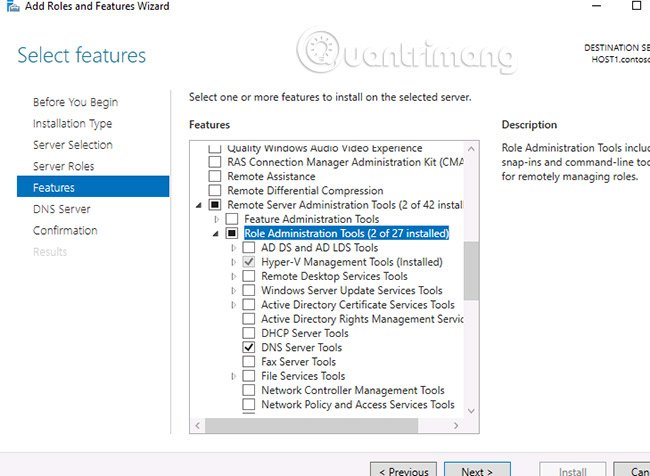650x476 pixels.
Task: Check Active Directory Certificate Services Tools box
Action: pyautogui.click(x=249, y=304)
